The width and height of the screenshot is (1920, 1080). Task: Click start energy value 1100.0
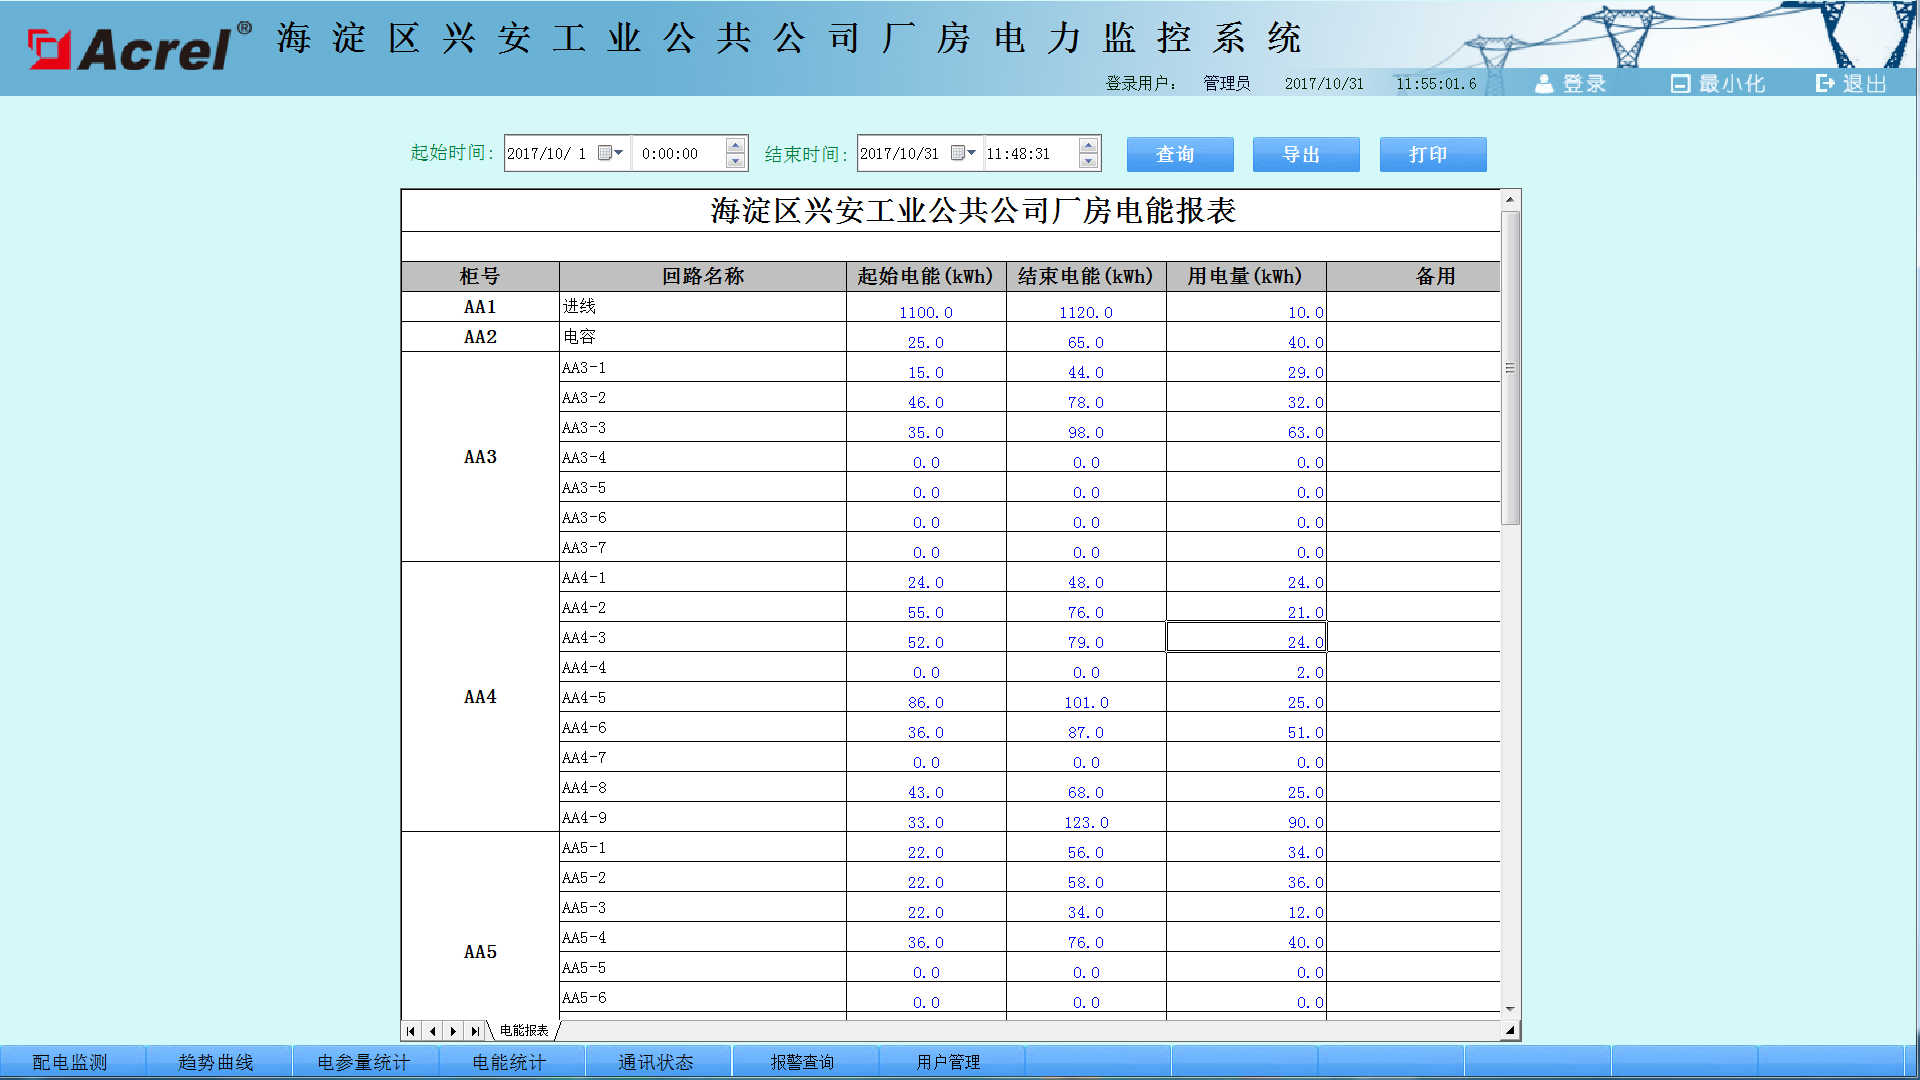[926, 312]
